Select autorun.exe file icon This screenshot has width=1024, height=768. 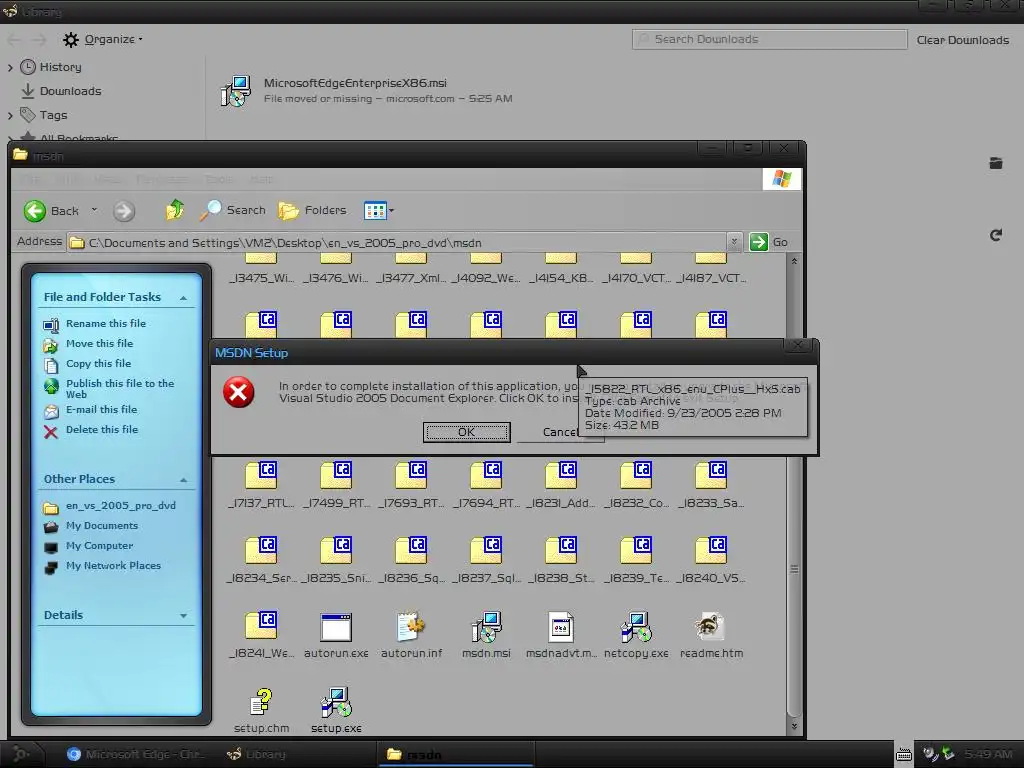[336, 628]
